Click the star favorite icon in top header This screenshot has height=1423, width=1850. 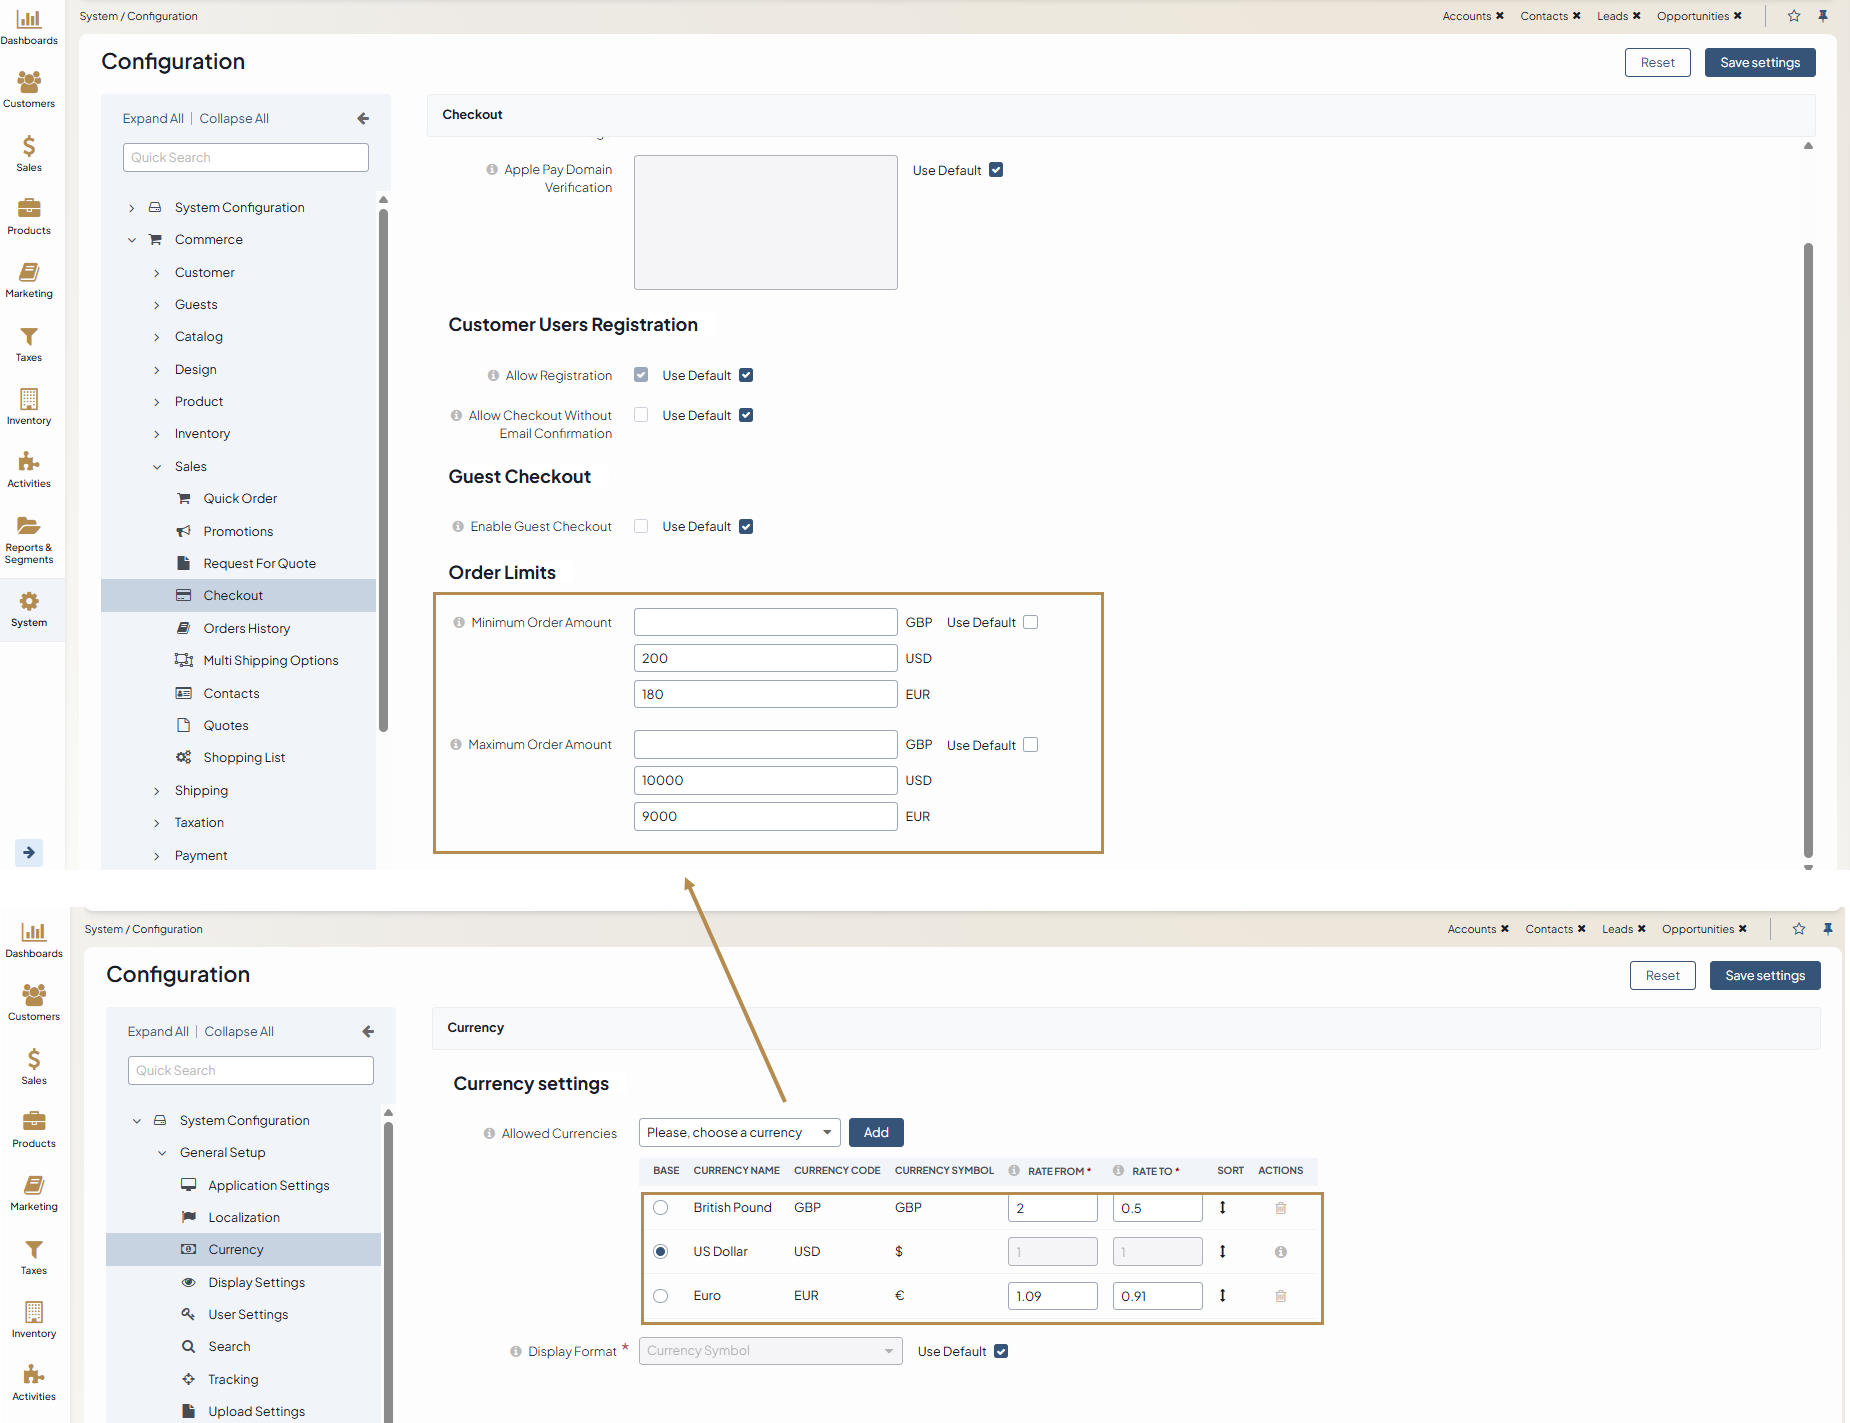(1794, 16)
